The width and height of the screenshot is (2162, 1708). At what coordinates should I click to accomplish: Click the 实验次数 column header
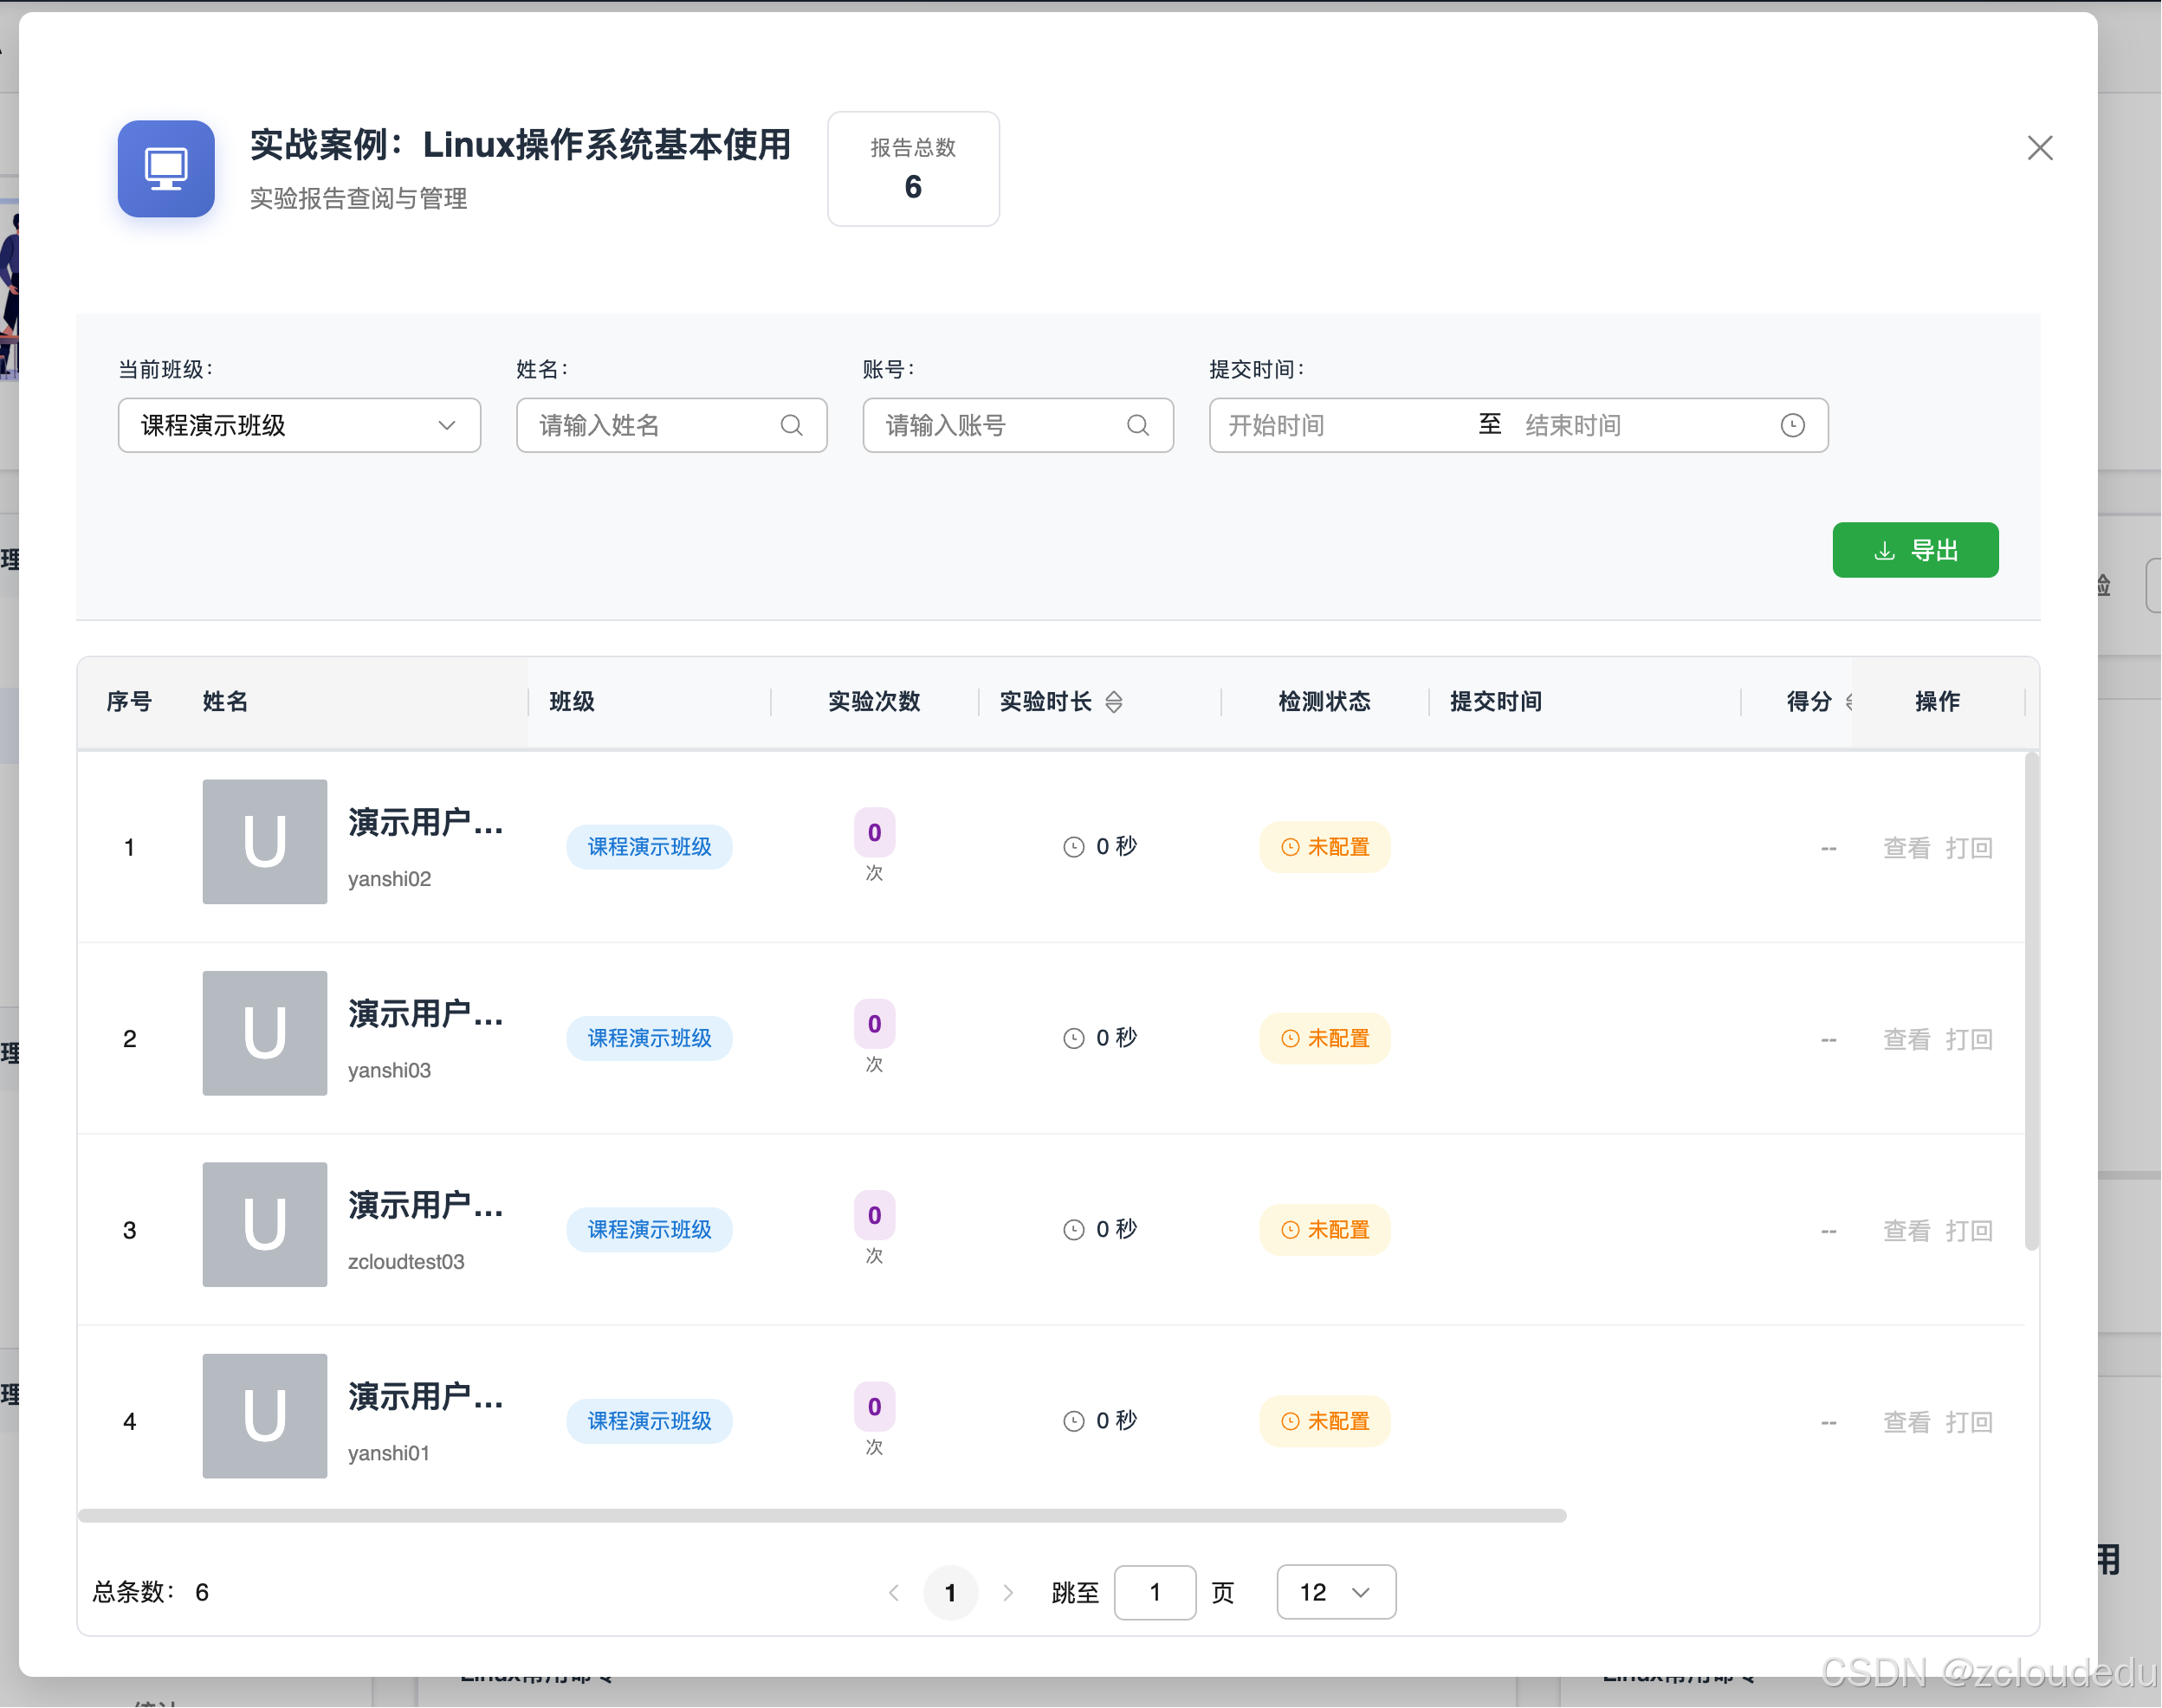coord(874,702)
